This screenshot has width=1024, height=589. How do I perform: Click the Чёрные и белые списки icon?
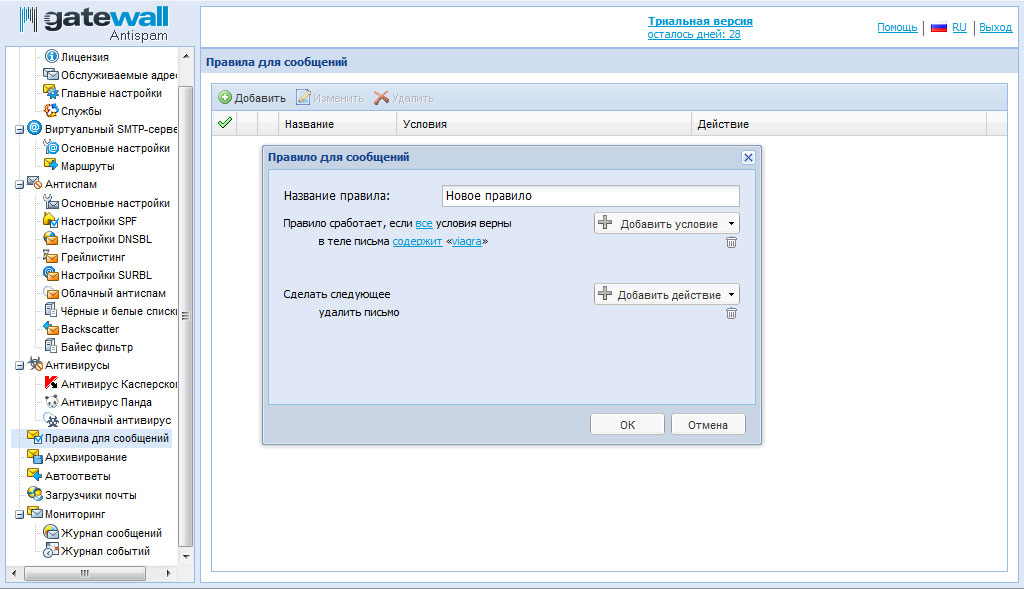pyautogui.click(x=51, y=310)
